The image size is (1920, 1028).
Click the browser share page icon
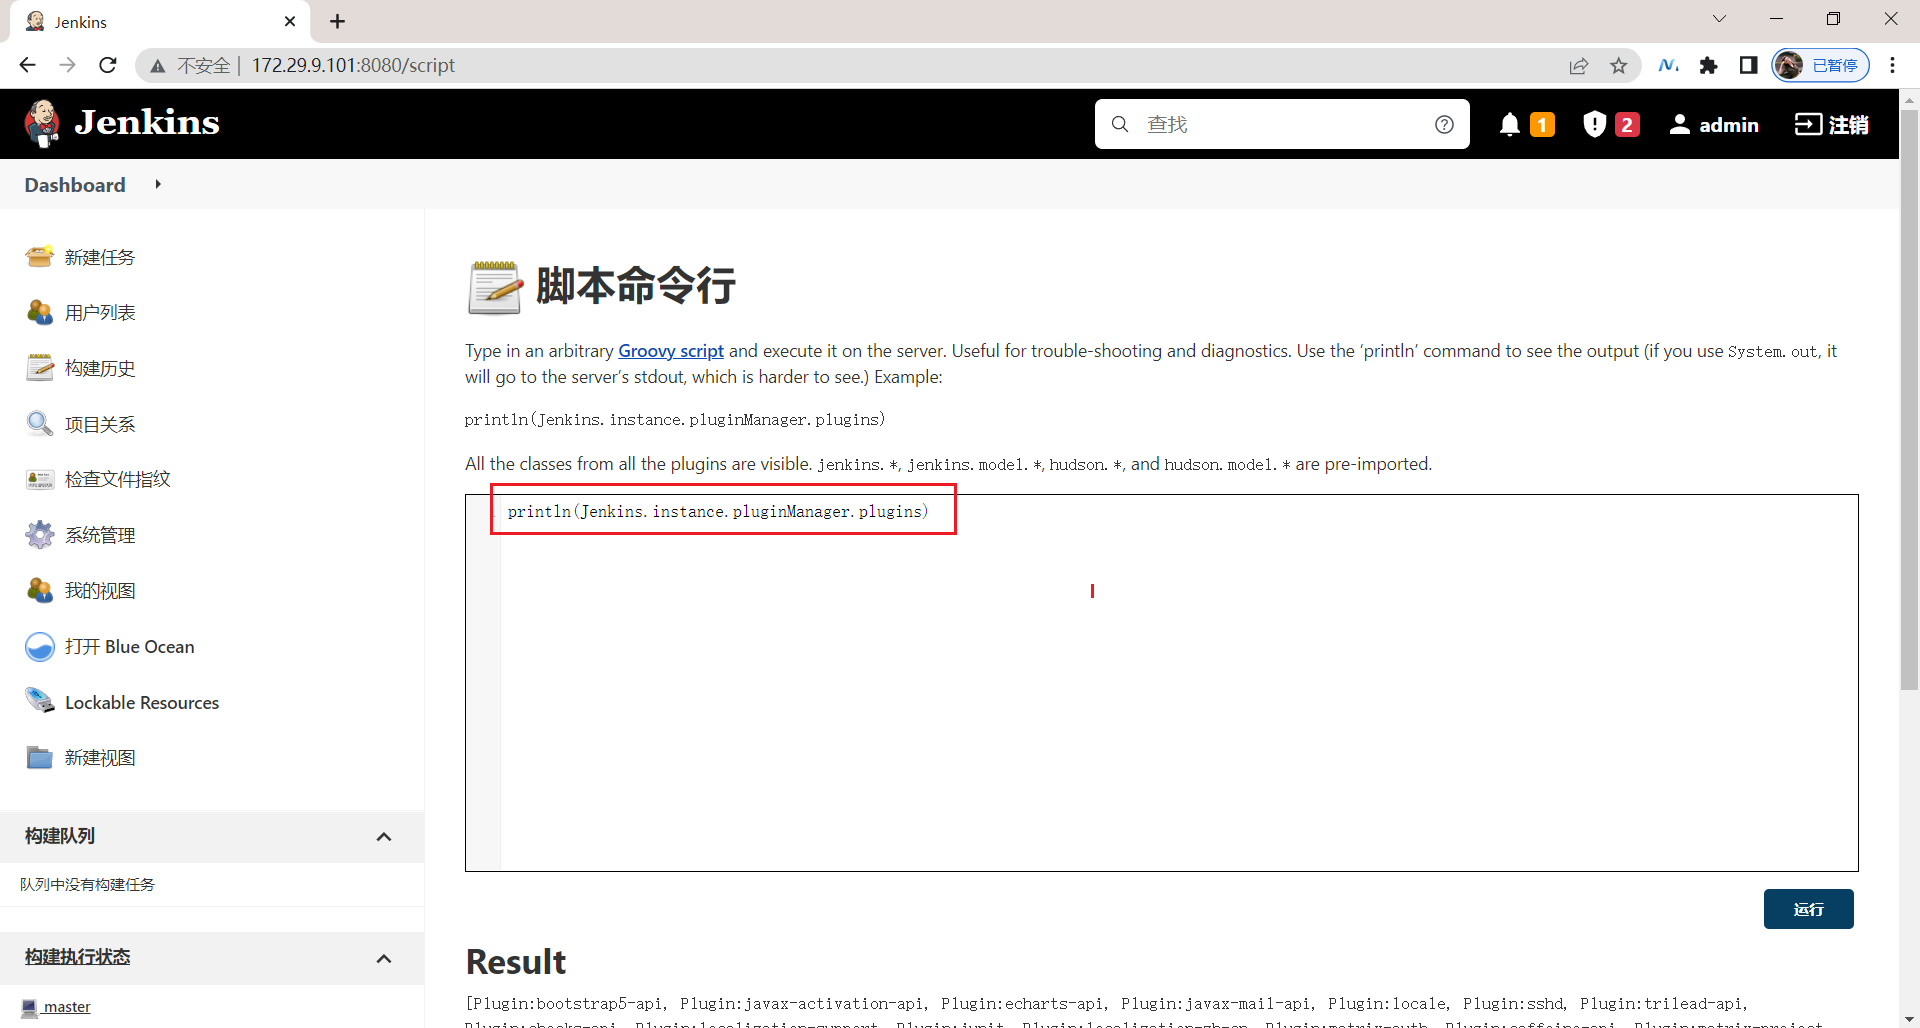(1579, 66)
